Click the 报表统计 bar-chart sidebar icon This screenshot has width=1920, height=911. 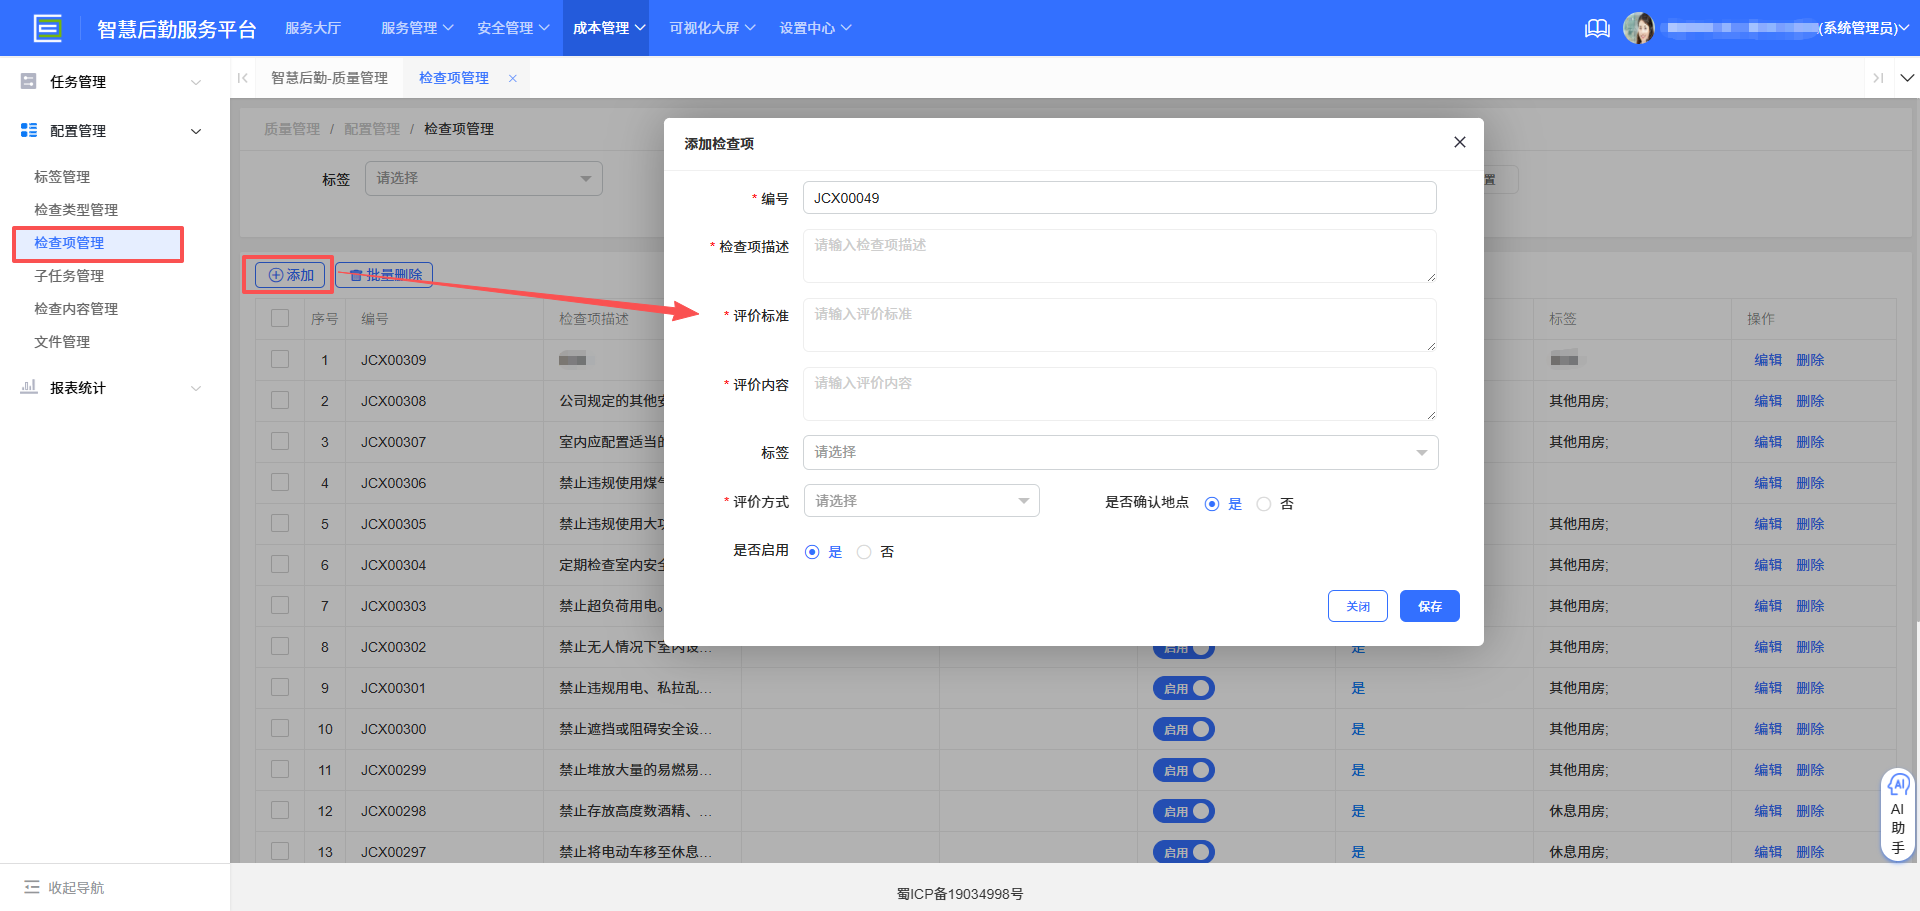(x=28, y=388)
